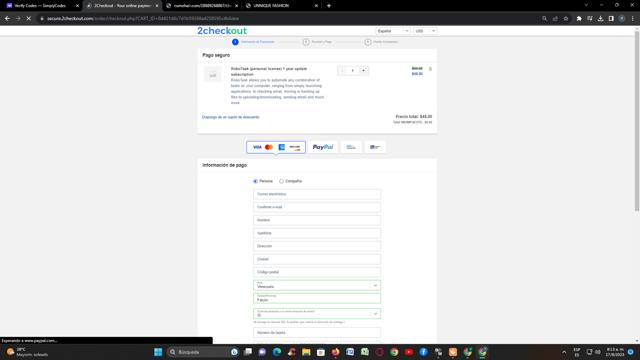Stop page loading with the X button
640x360 pixels.
click(29, 18)
